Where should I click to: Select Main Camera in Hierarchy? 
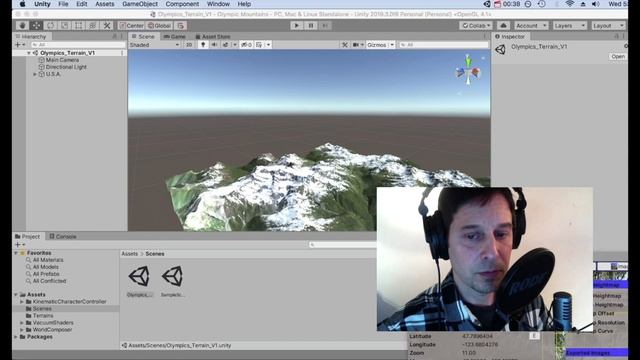[x=62, y=60]
